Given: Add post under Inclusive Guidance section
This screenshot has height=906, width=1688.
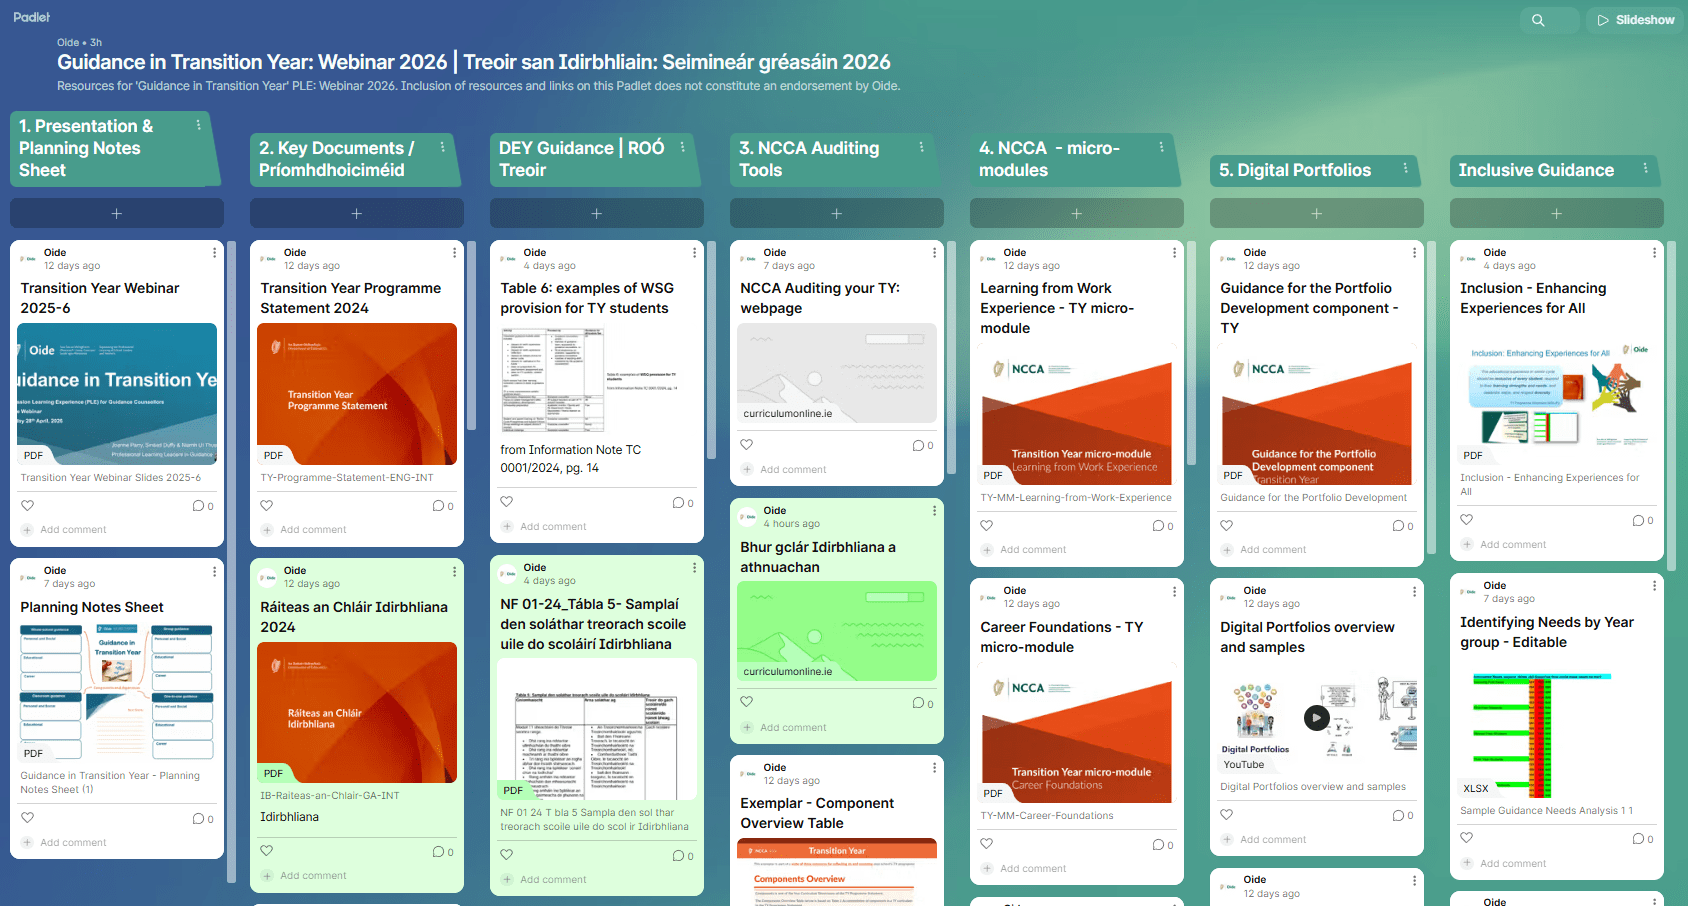Looking at the screenshot, I should click(x=1557, y=213).
